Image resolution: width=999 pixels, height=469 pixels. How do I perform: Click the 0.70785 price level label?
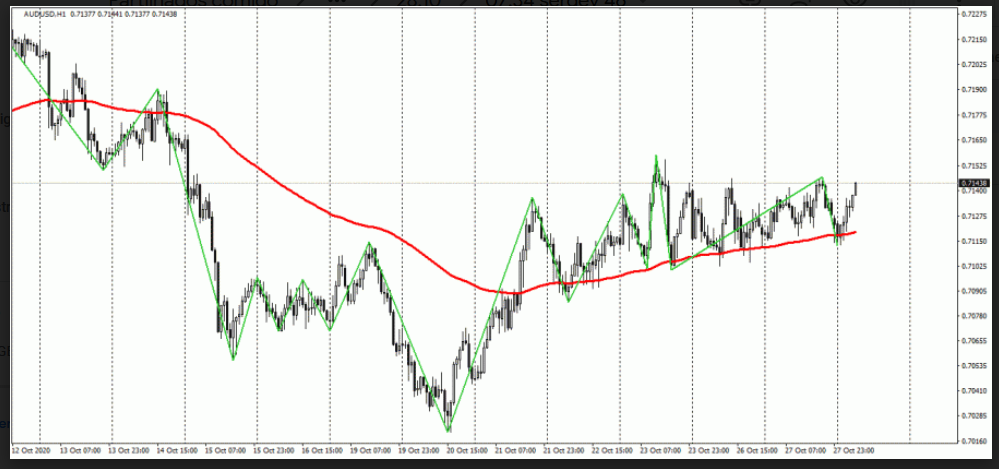972,316
